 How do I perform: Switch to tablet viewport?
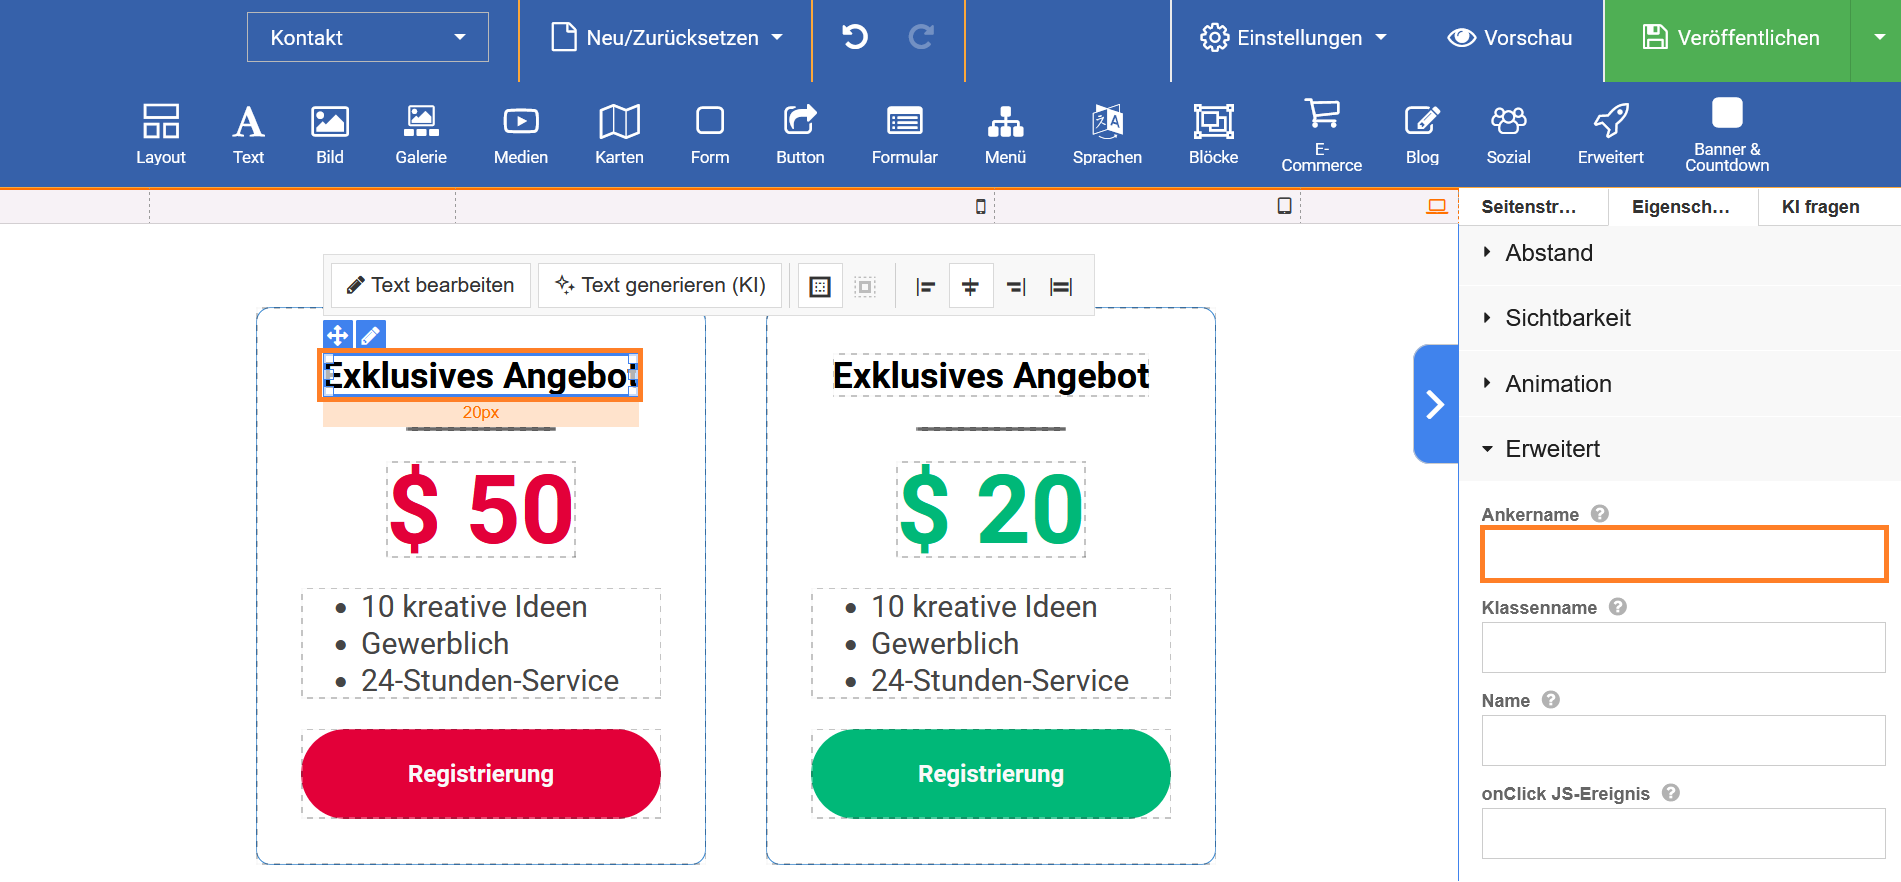point(1285,206)
